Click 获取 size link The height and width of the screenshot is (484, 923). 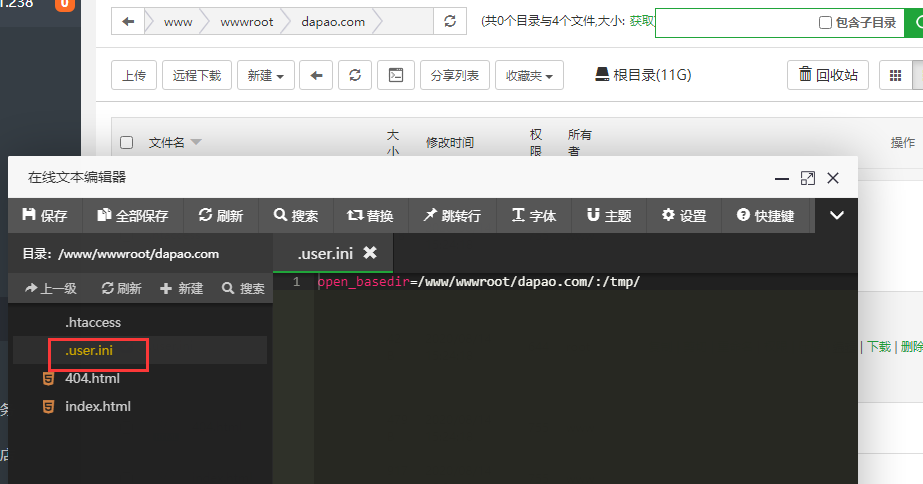click(x=642, y=22)
